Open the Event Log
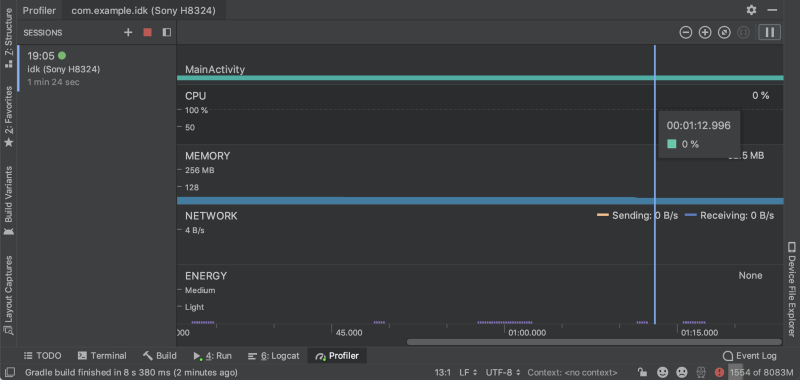The width and height of the screenshot is (800, 380). (x=750, y=356)
